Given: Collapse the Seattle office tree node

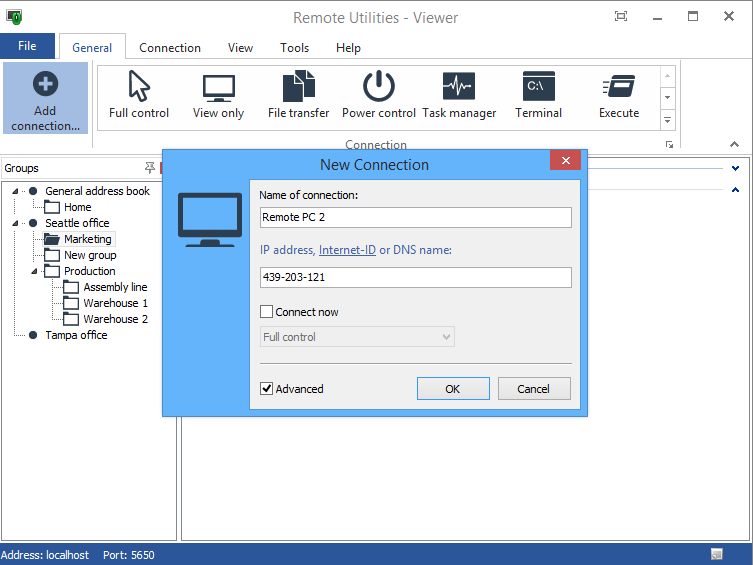Looking at the screenshot, I should click(x=15, y=223).
